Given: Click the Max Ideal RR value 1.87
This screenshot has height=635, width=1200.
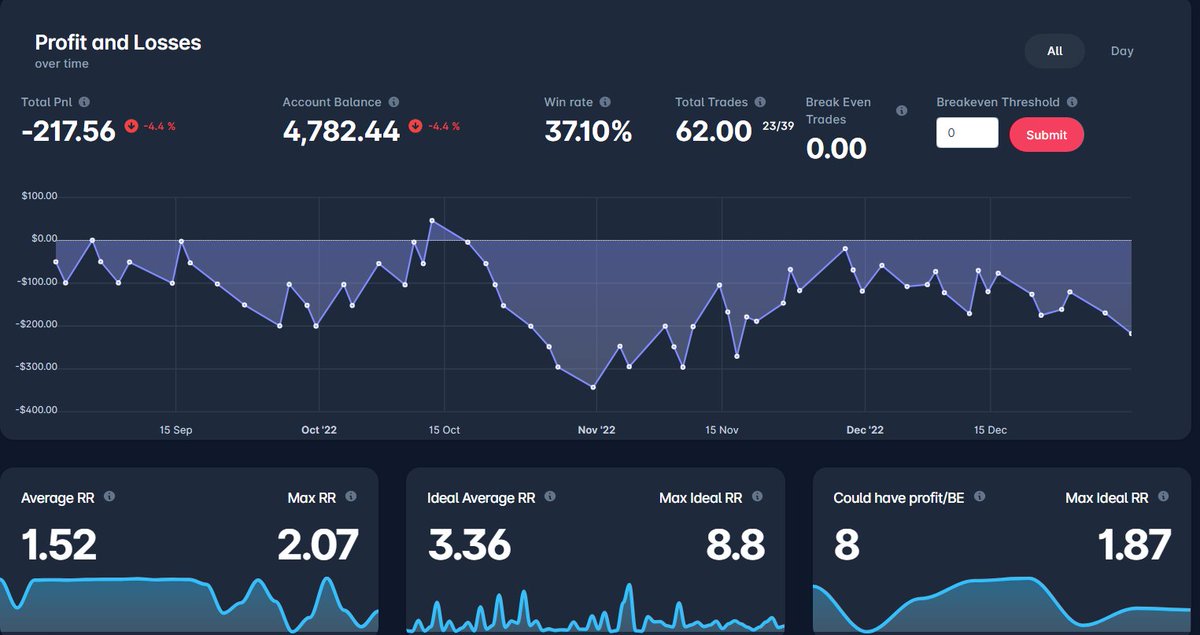Looking at the screenshot, I should point(1134,545).
